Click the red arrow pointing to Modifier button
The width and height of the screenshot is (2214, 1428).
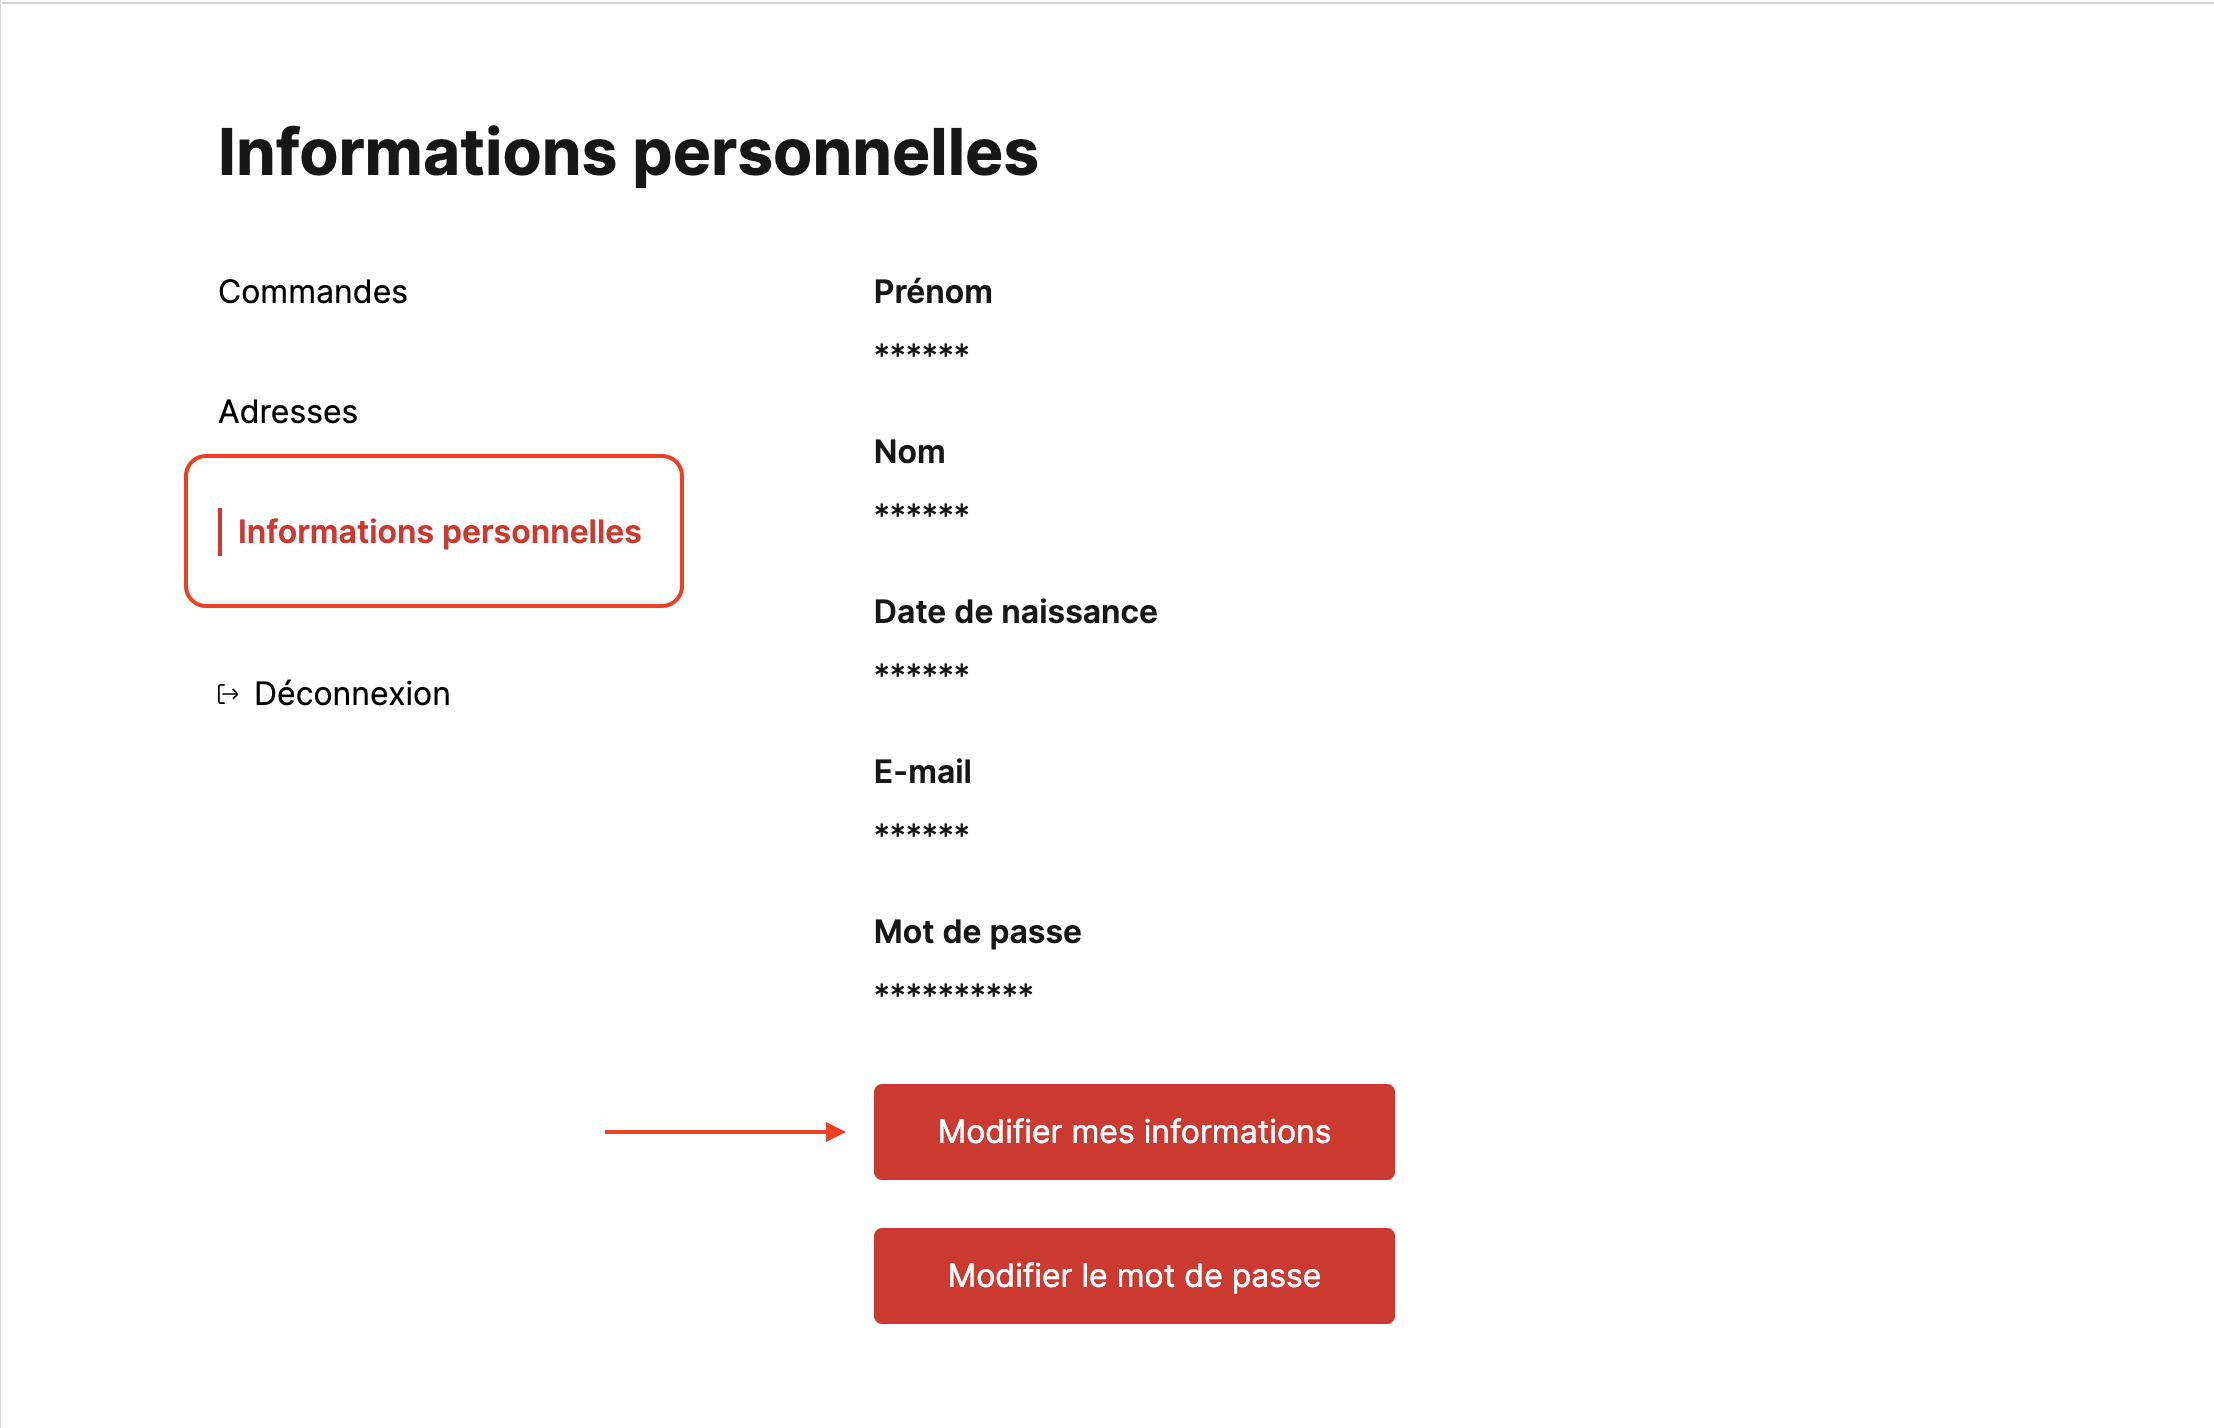pyautogui.click(x=725, y=1132)
